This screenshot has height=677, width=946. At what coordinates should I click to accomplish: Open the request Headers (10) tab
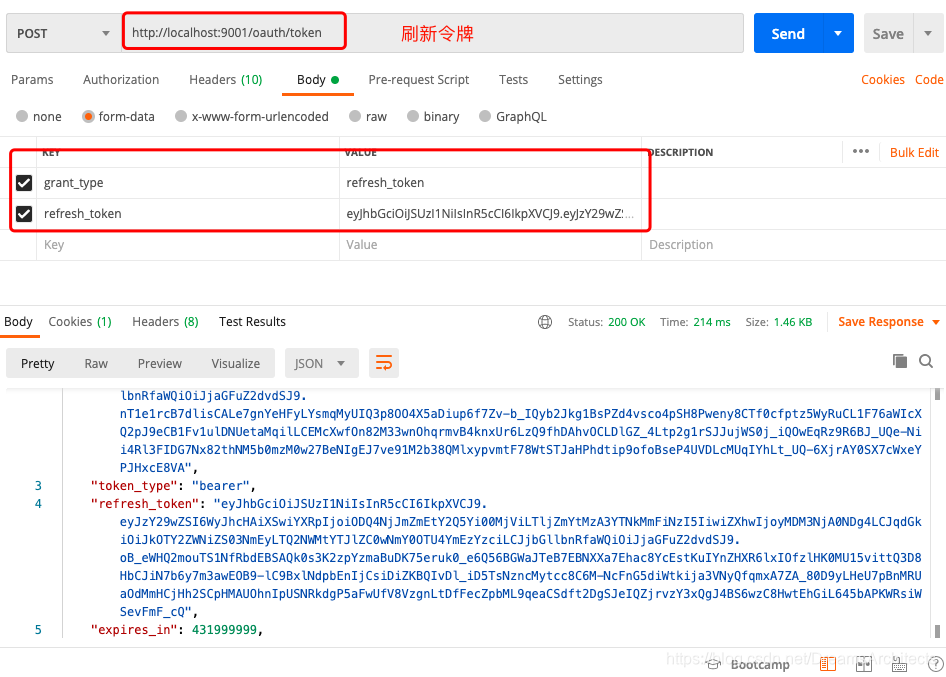click(226, 80)
